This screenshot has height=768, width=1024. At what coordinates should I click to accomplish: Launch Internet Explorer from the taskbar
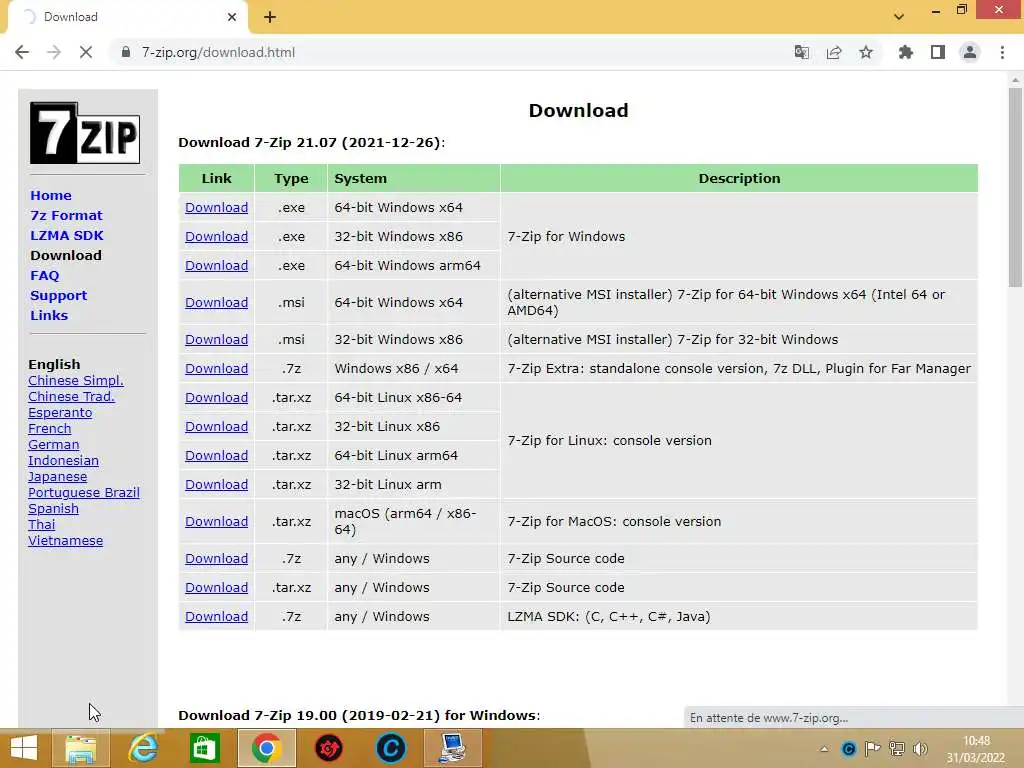(x=143, y=748)
